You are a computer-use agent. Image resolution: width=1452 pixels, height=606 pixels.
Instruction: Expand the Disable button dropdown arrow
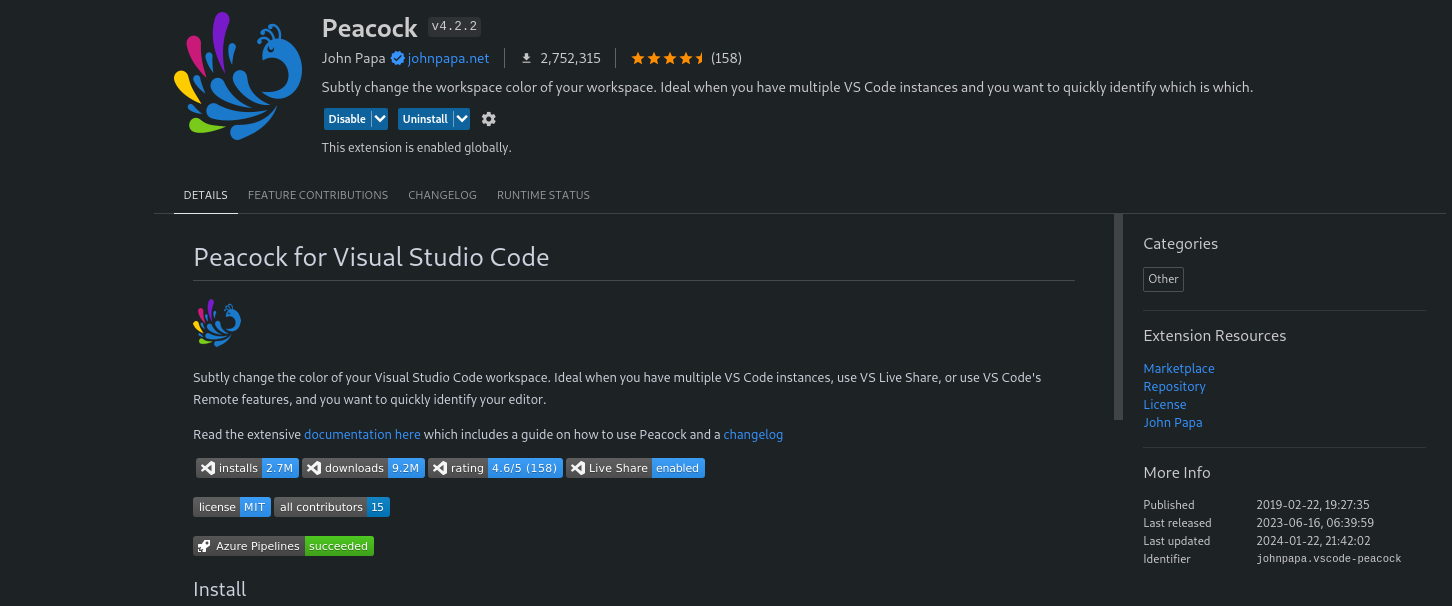[379, 119]
